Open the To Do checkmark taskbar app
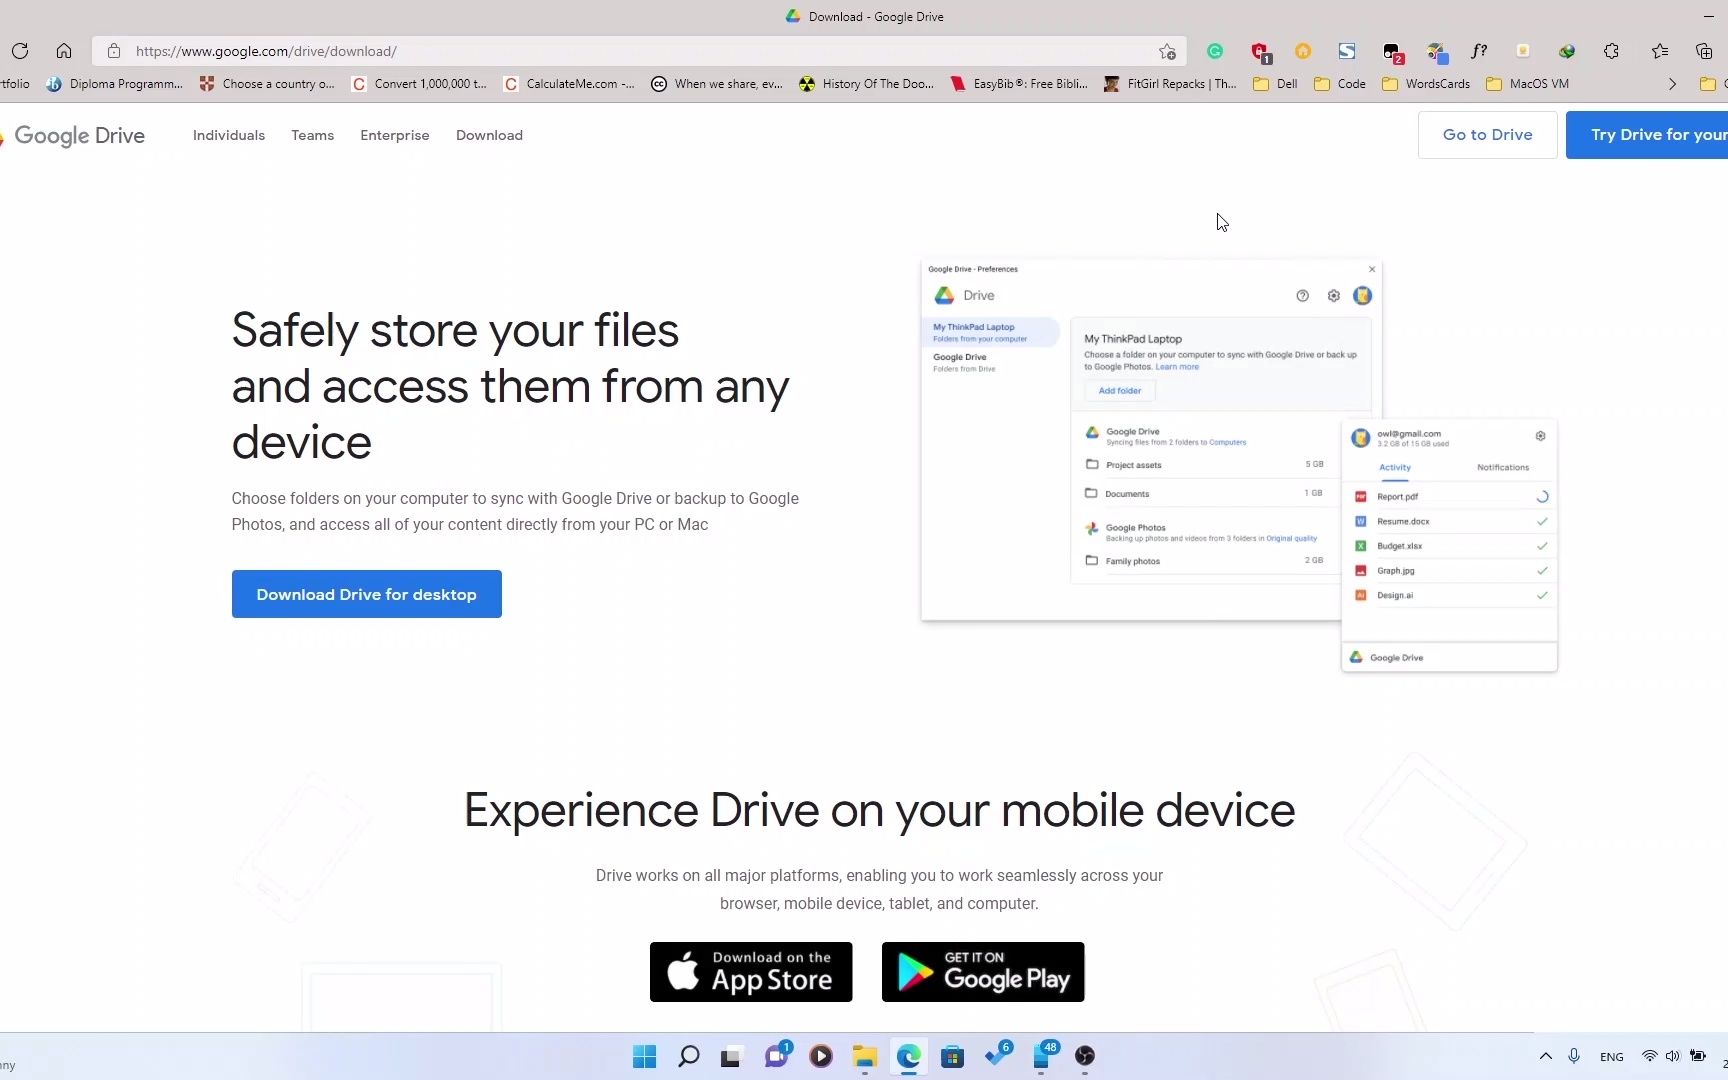 pos(998,1055)
